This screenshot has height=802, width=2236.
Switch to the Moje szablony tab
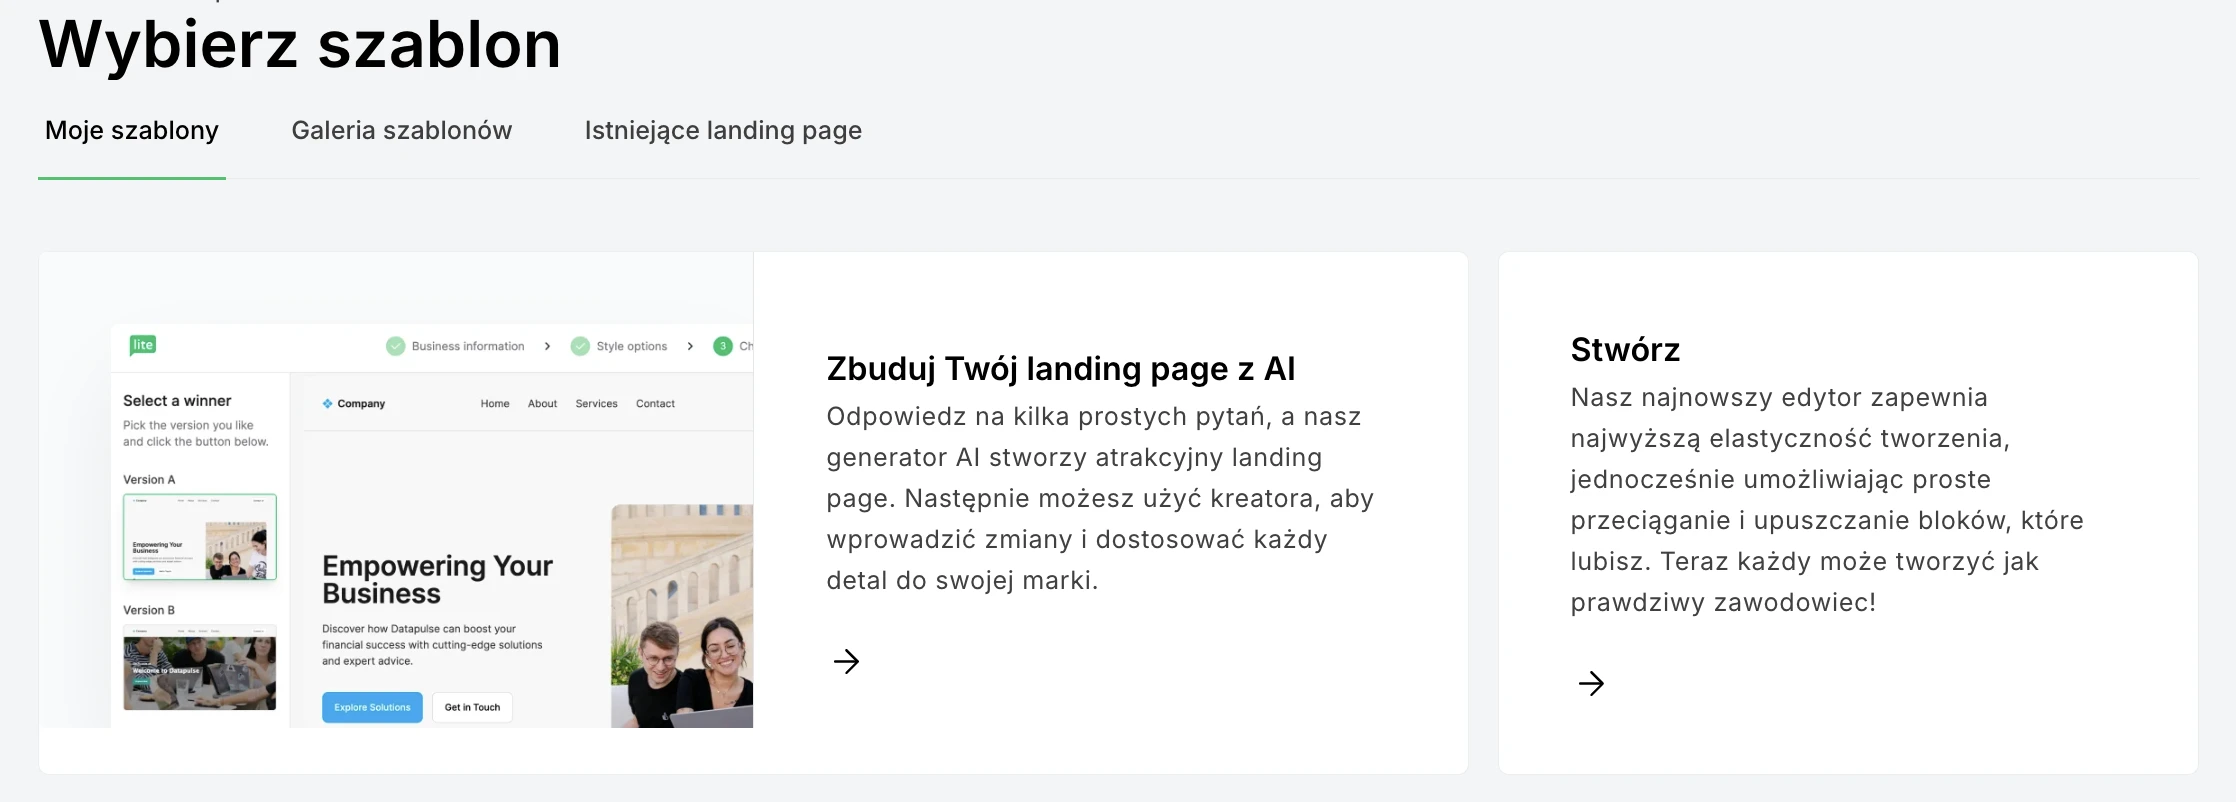(132, 131)
